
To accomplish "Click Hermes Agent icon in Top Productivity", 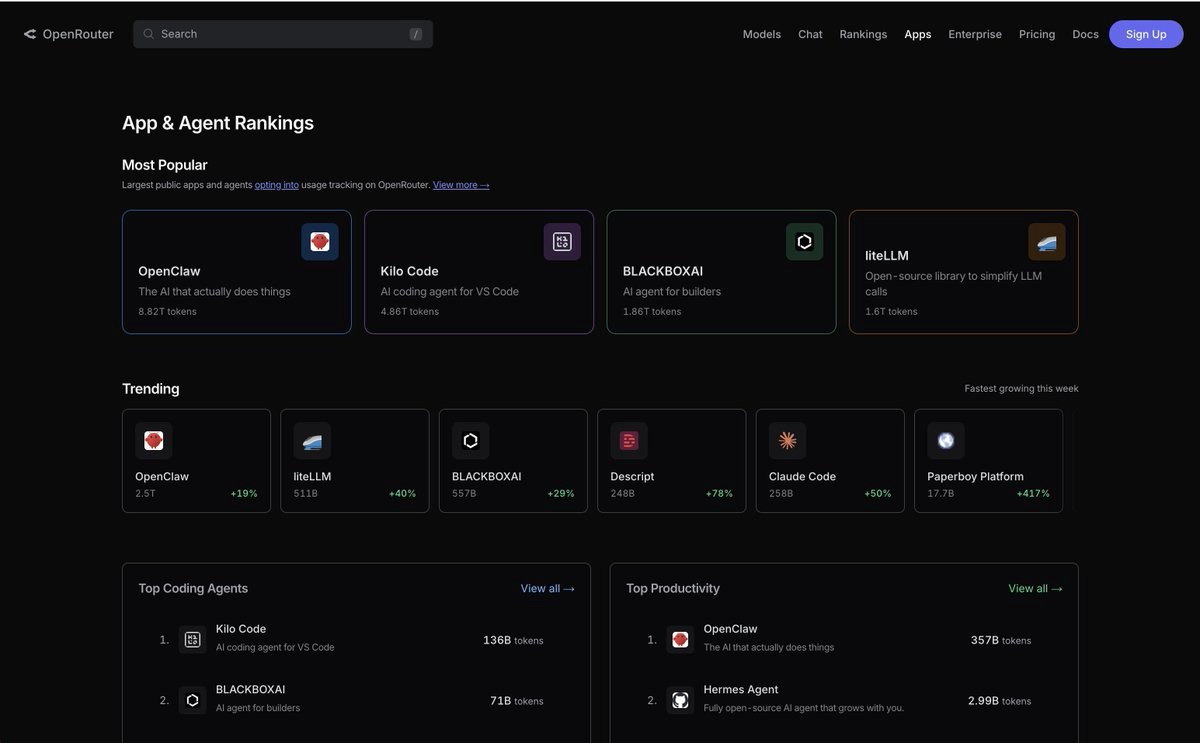I will [x=681, y=700].
